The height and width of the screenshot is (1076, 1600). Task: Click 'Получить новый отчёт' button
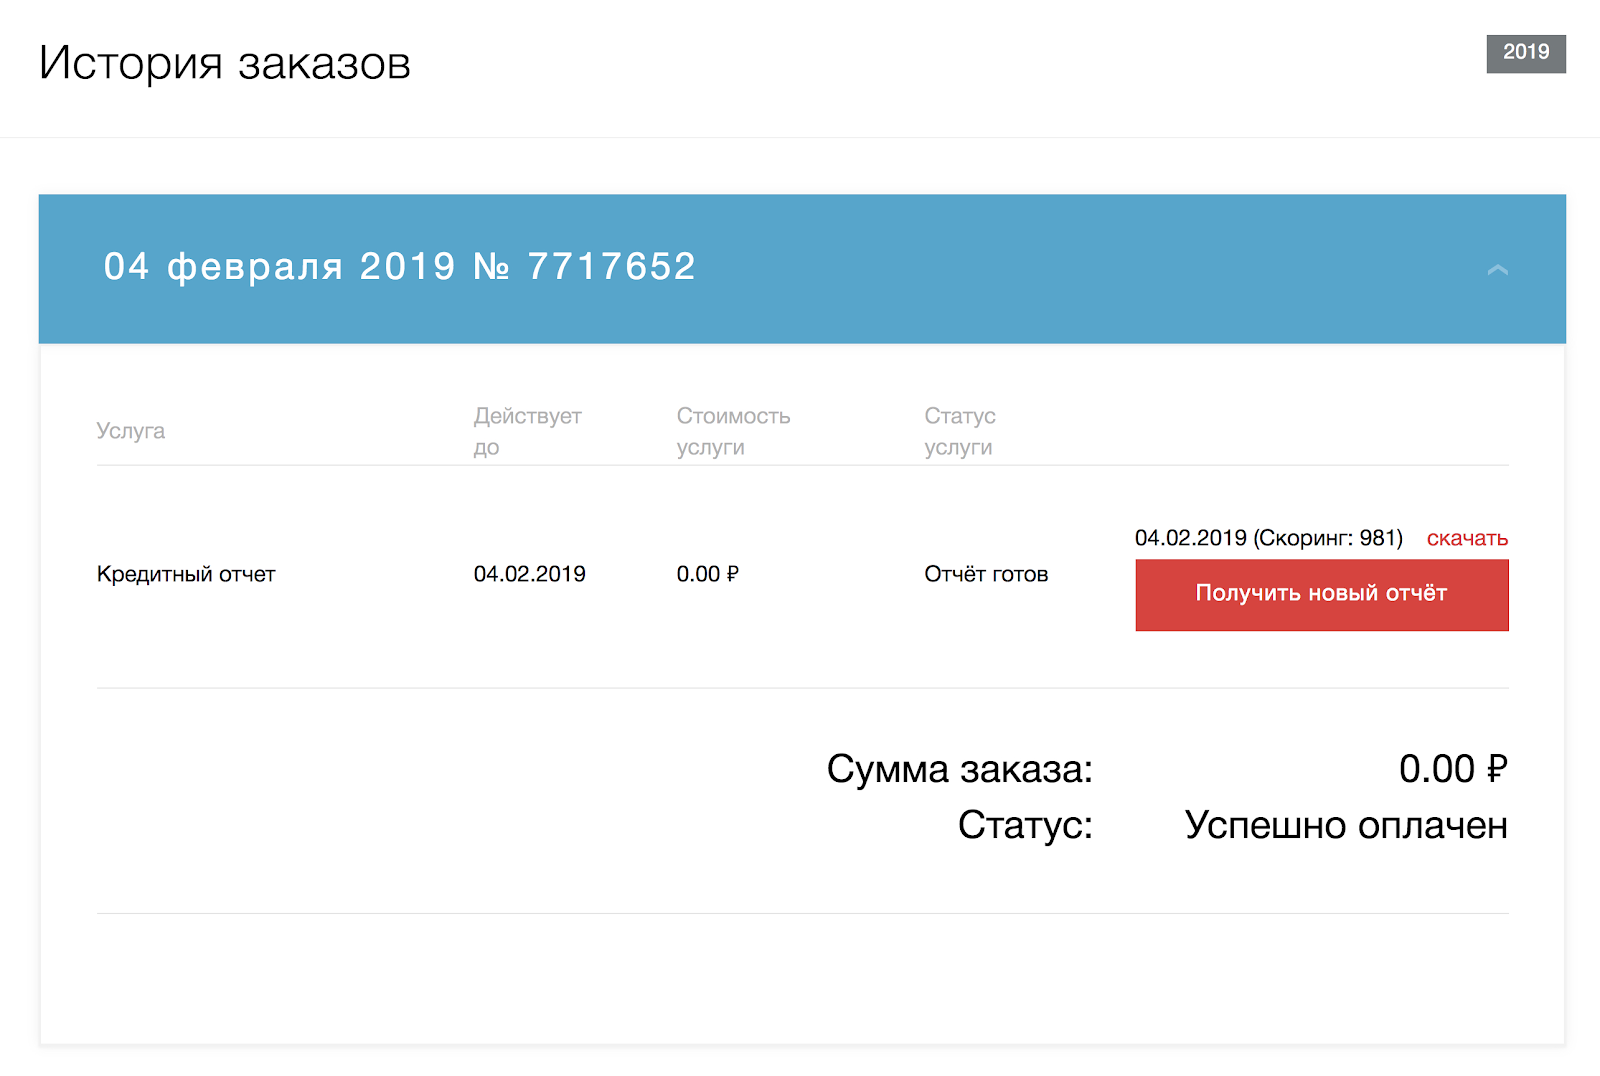coord(1322,595)
